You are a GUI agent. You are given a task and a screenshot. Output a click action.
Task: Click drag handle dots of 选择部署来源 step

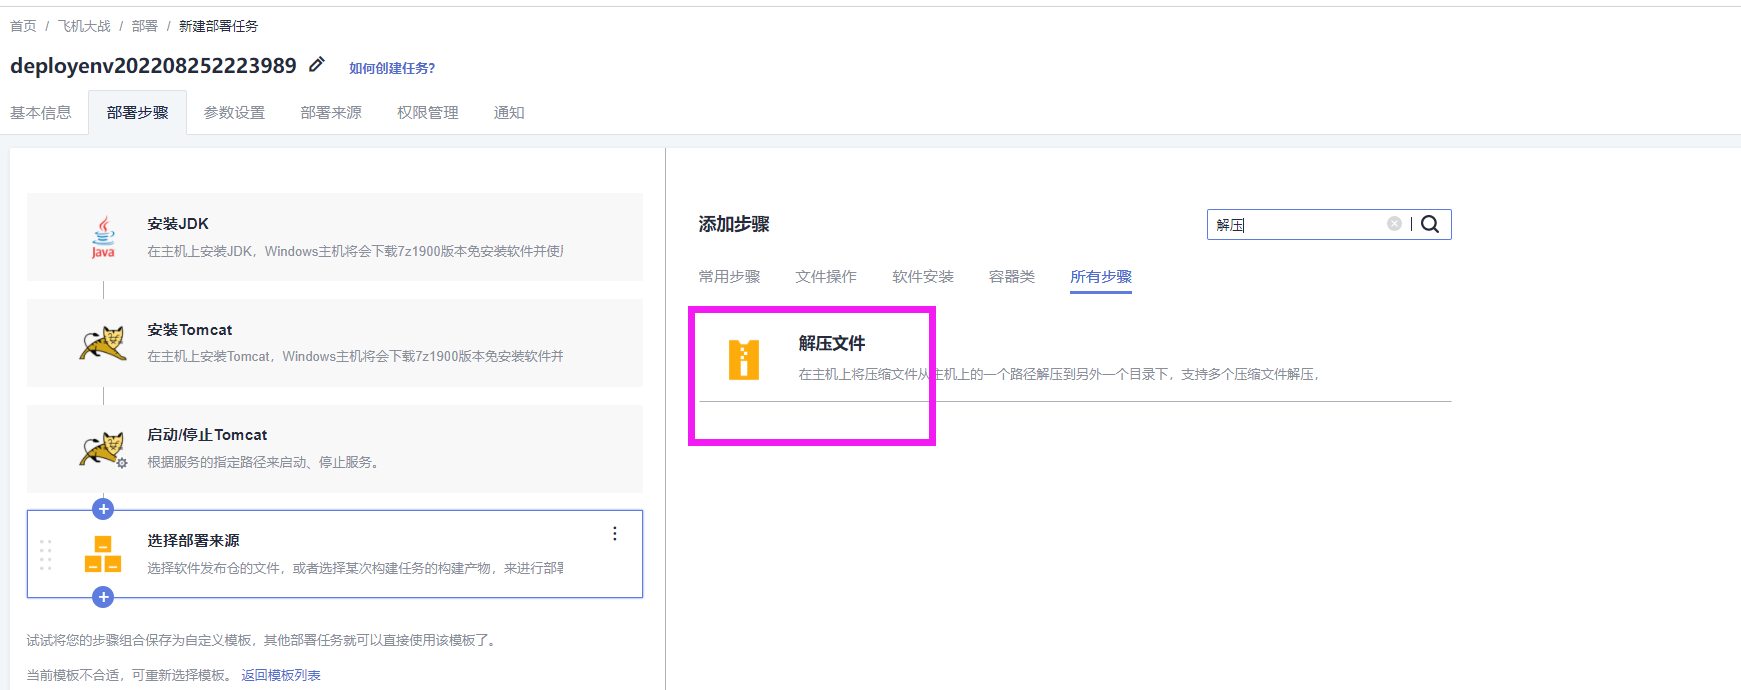[x=45, y=555]
